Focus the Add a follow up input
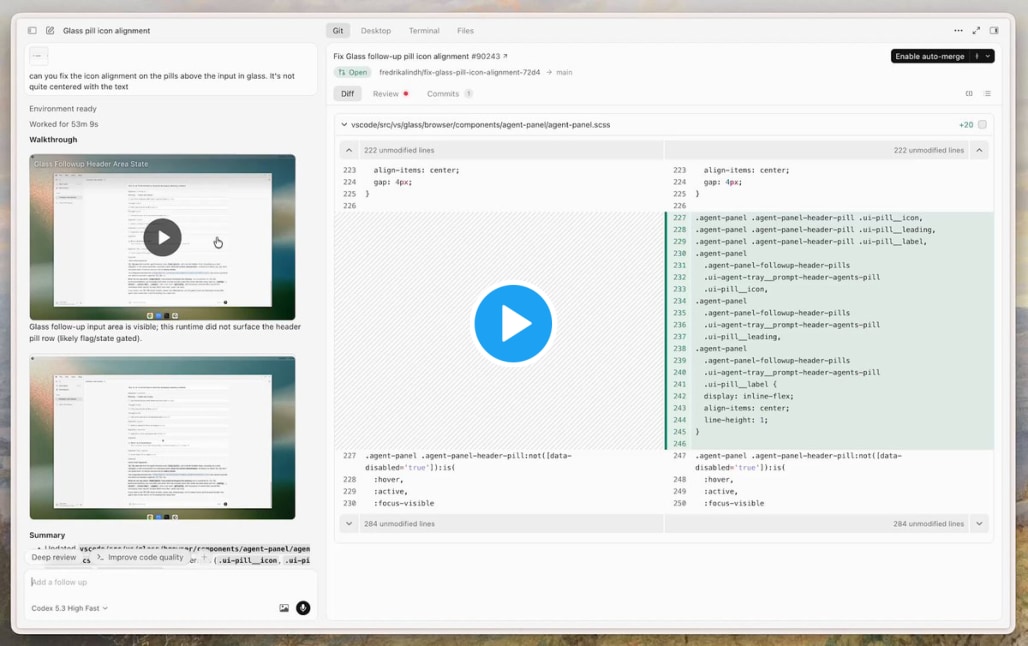This screenshot has width=1028, height=646. 170,582
